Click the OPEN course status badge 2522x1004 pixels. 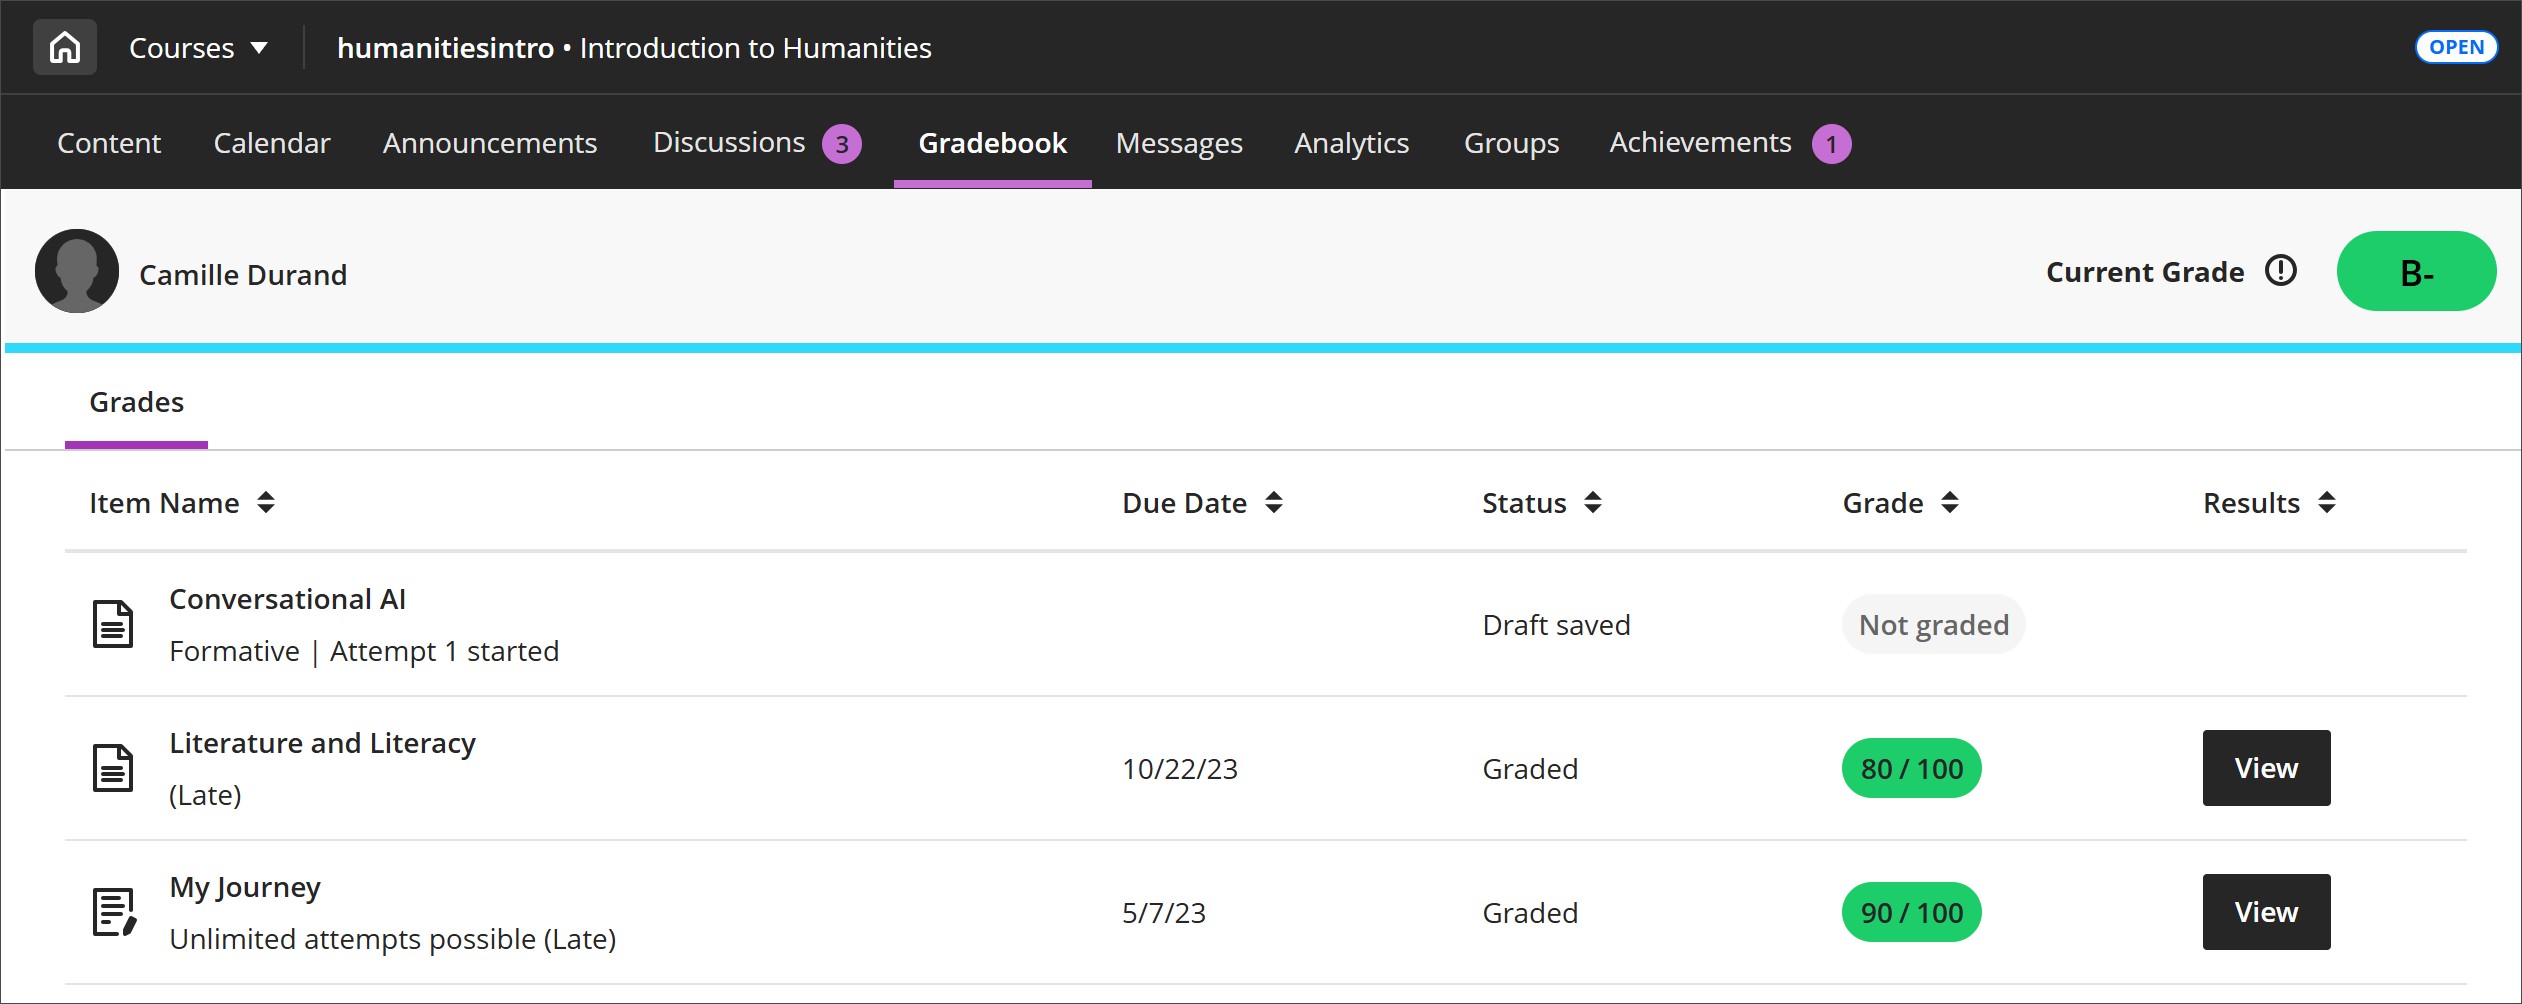(x=2456, y=46)
